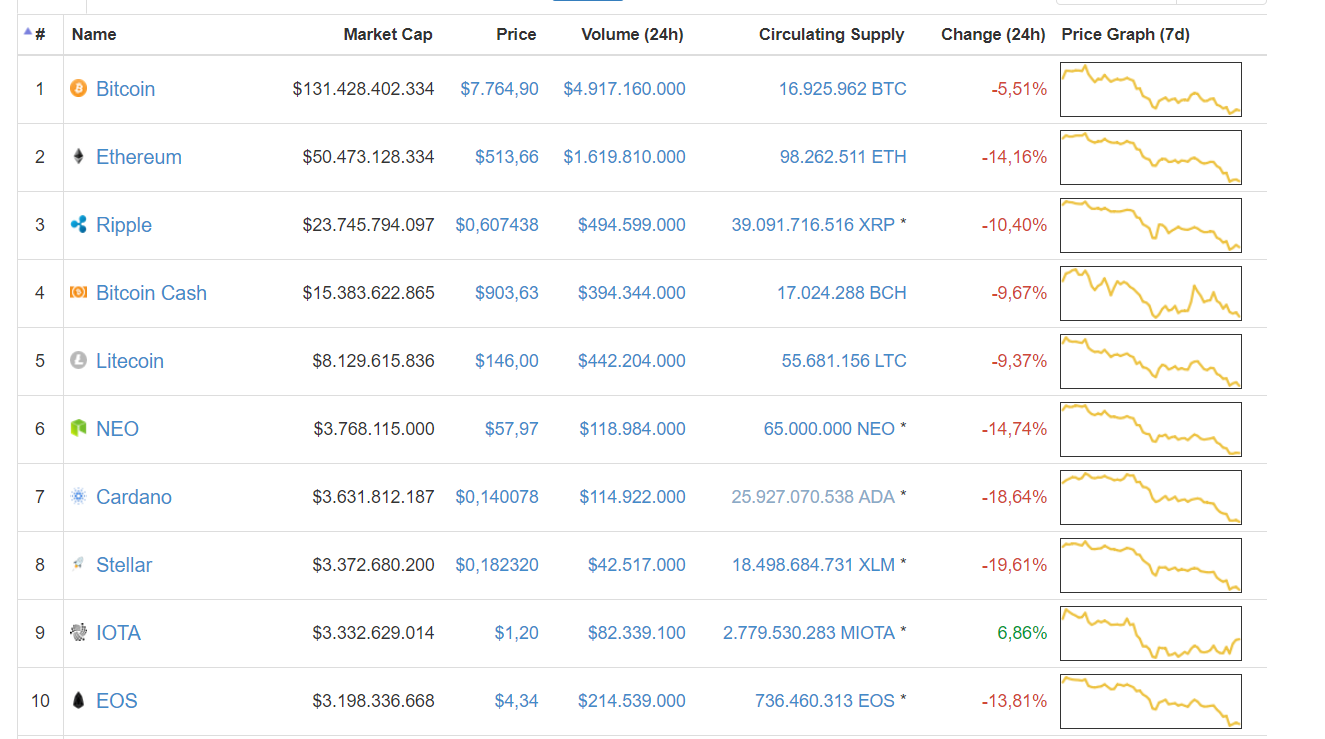Click Ethereum's price value $513,66
The height and width of the screenshot is (739, 1325).
click(x=506, y=157)
